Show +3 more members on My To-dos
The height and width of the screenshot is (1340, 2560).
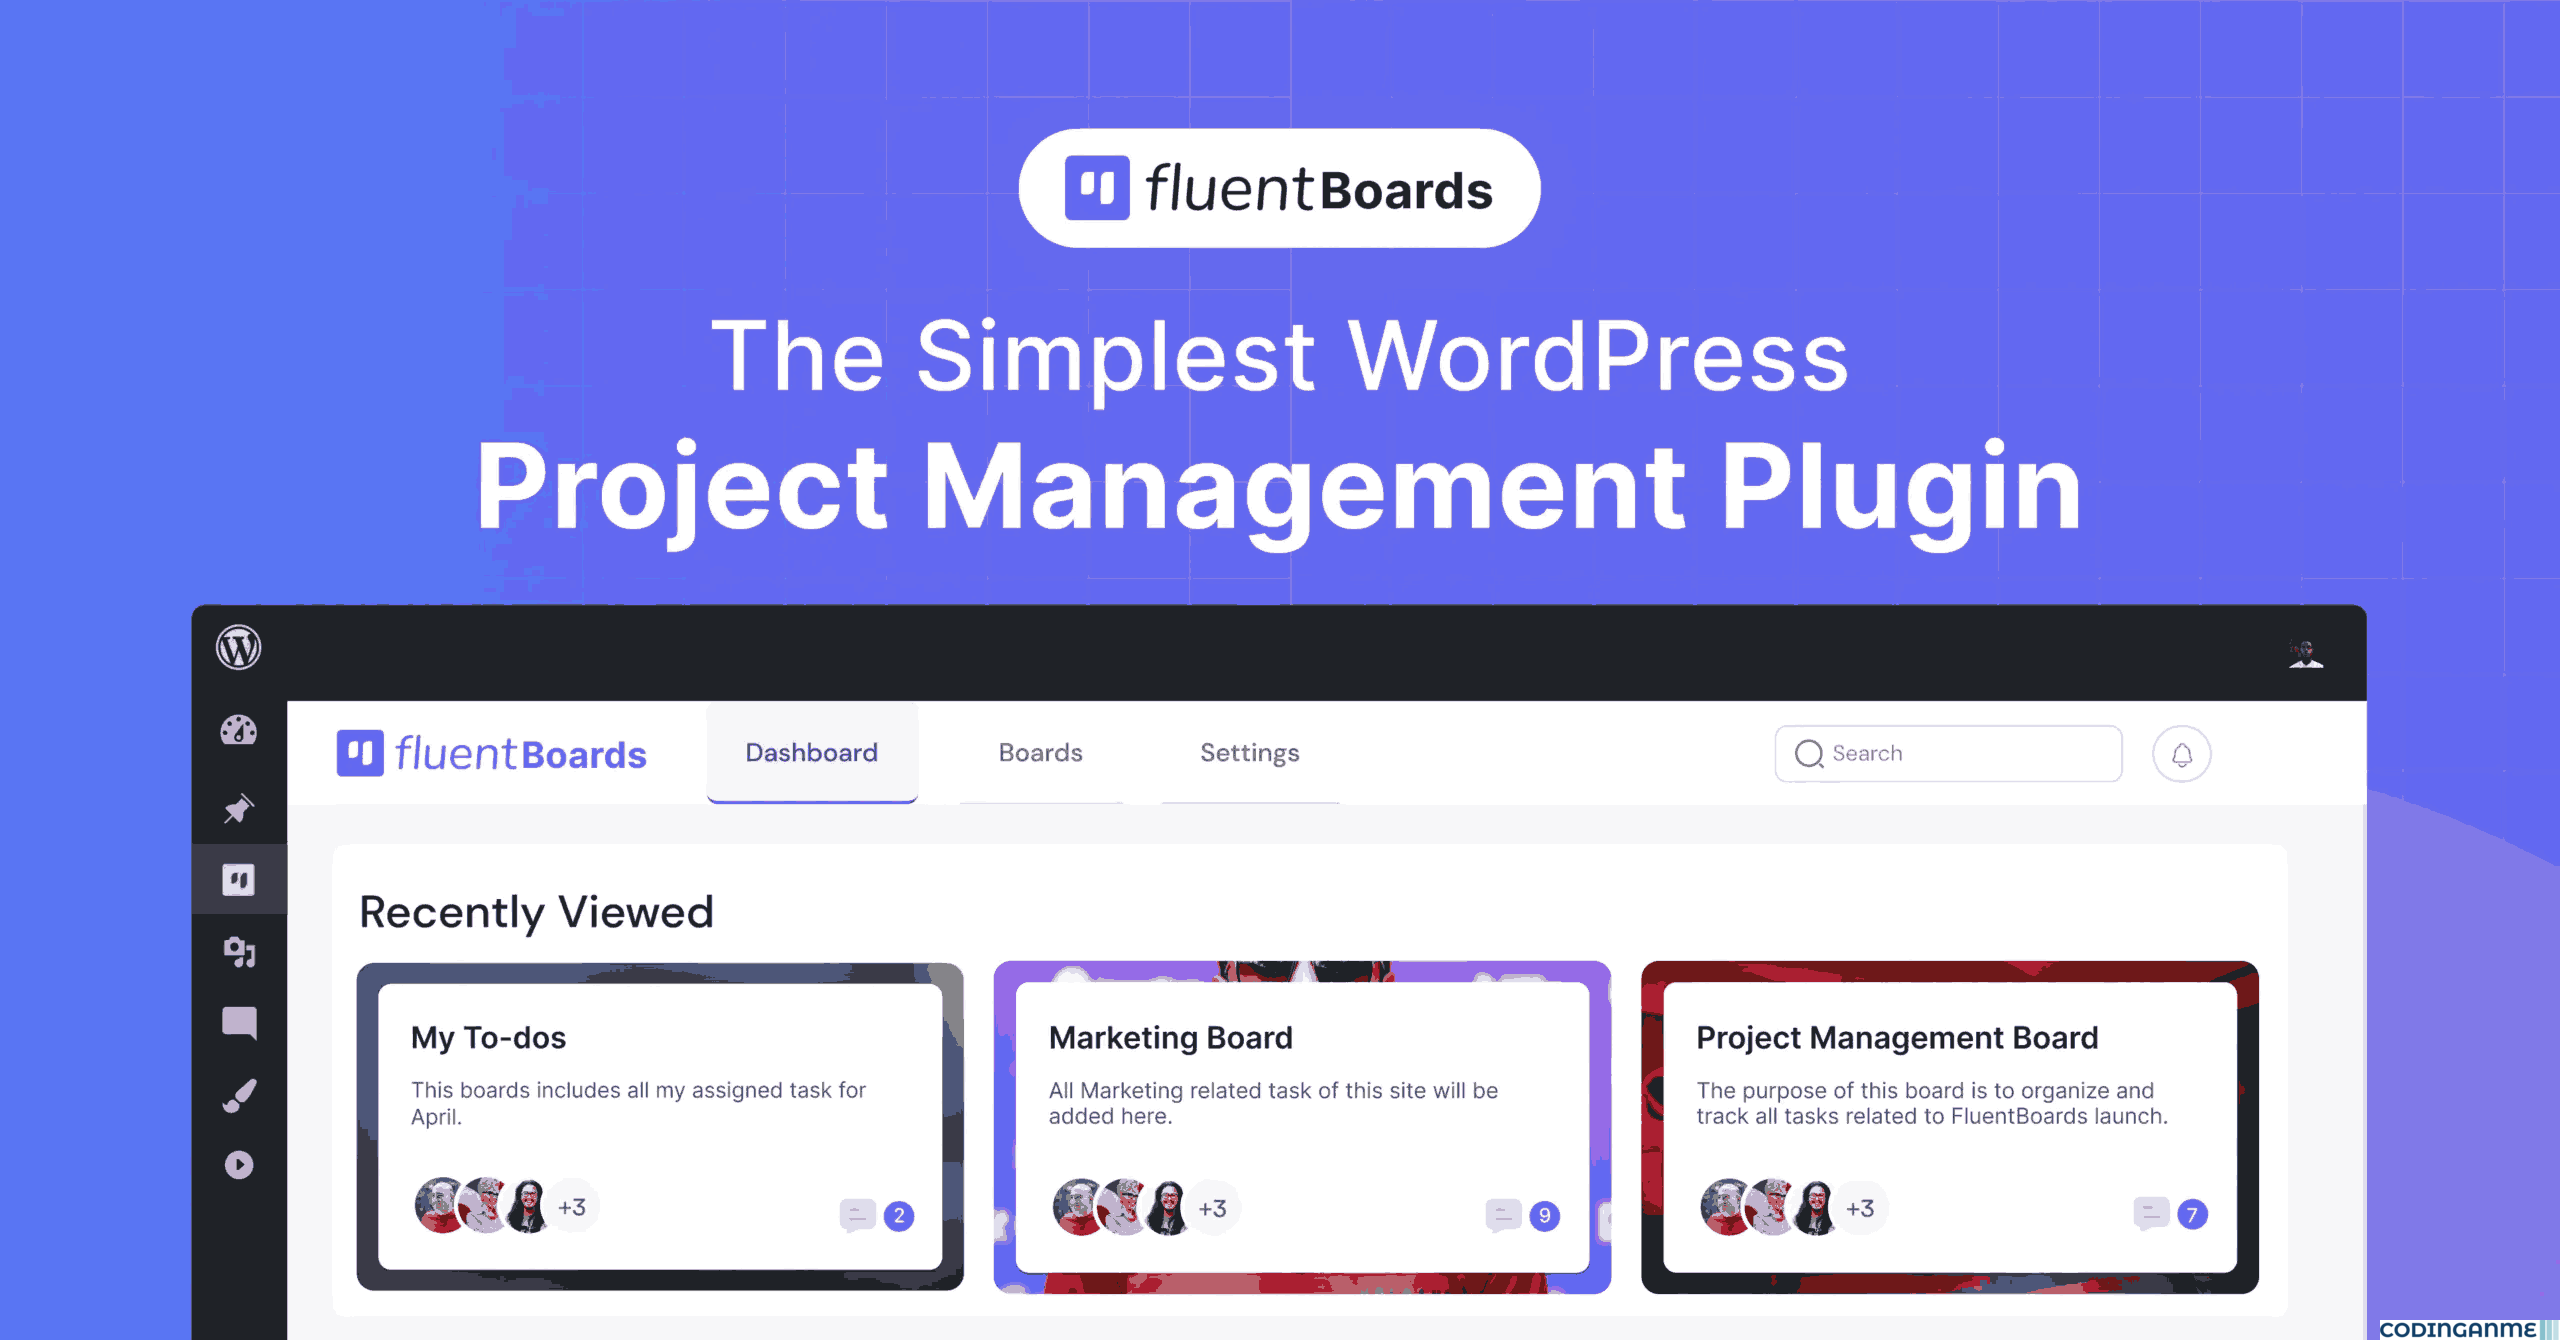(572, 1207)
